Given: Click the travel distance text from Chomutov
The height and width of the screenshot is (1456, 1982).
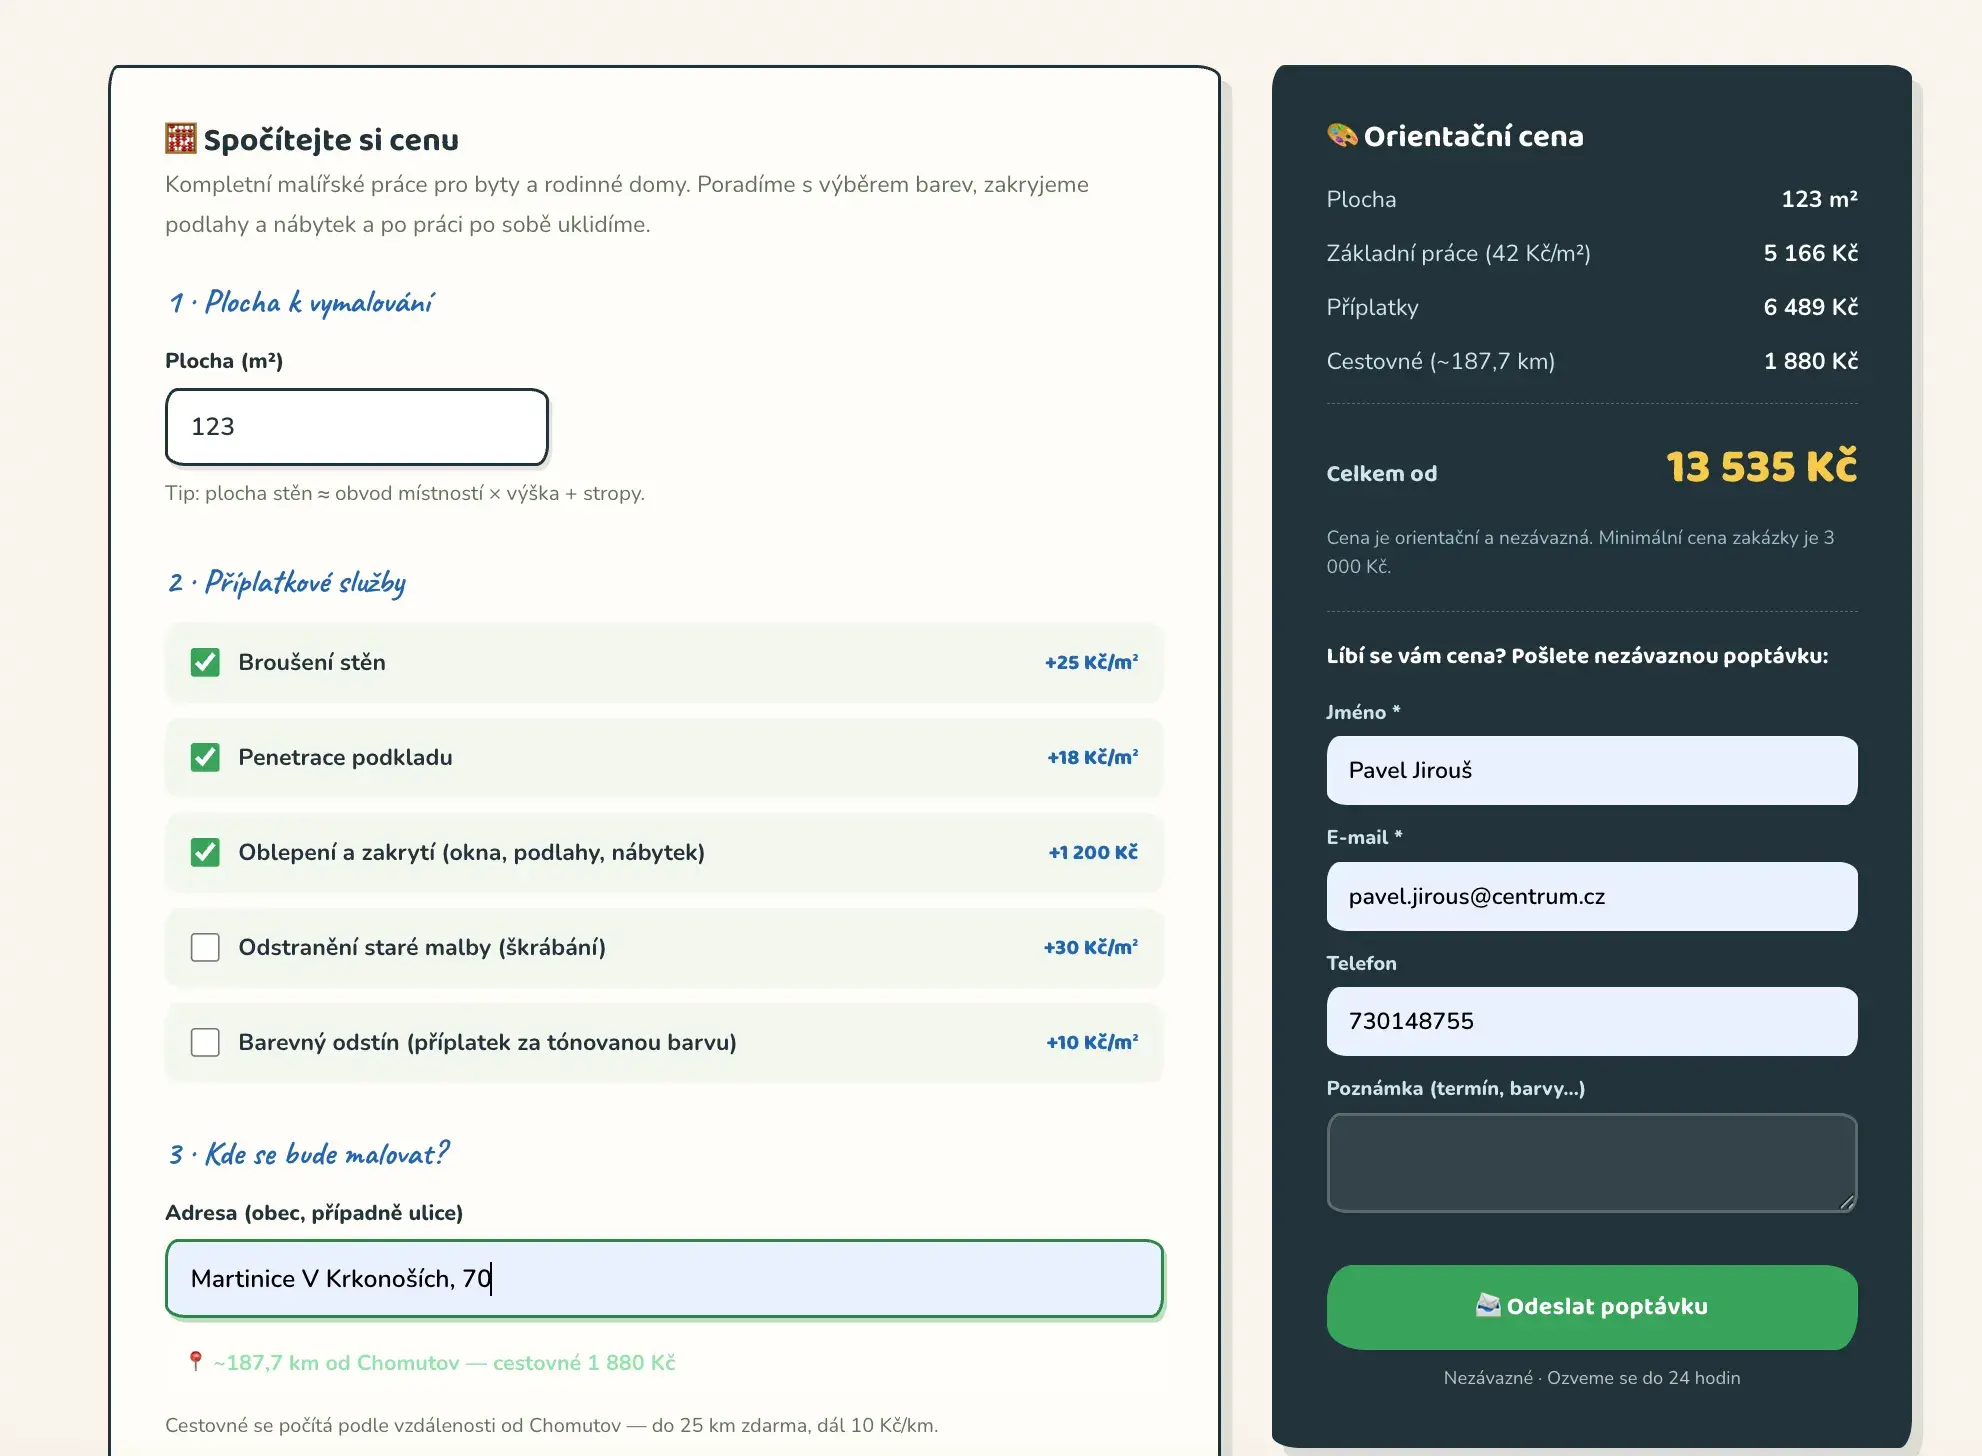Looking at the screenshot, I should click(x=444, y=1363).
